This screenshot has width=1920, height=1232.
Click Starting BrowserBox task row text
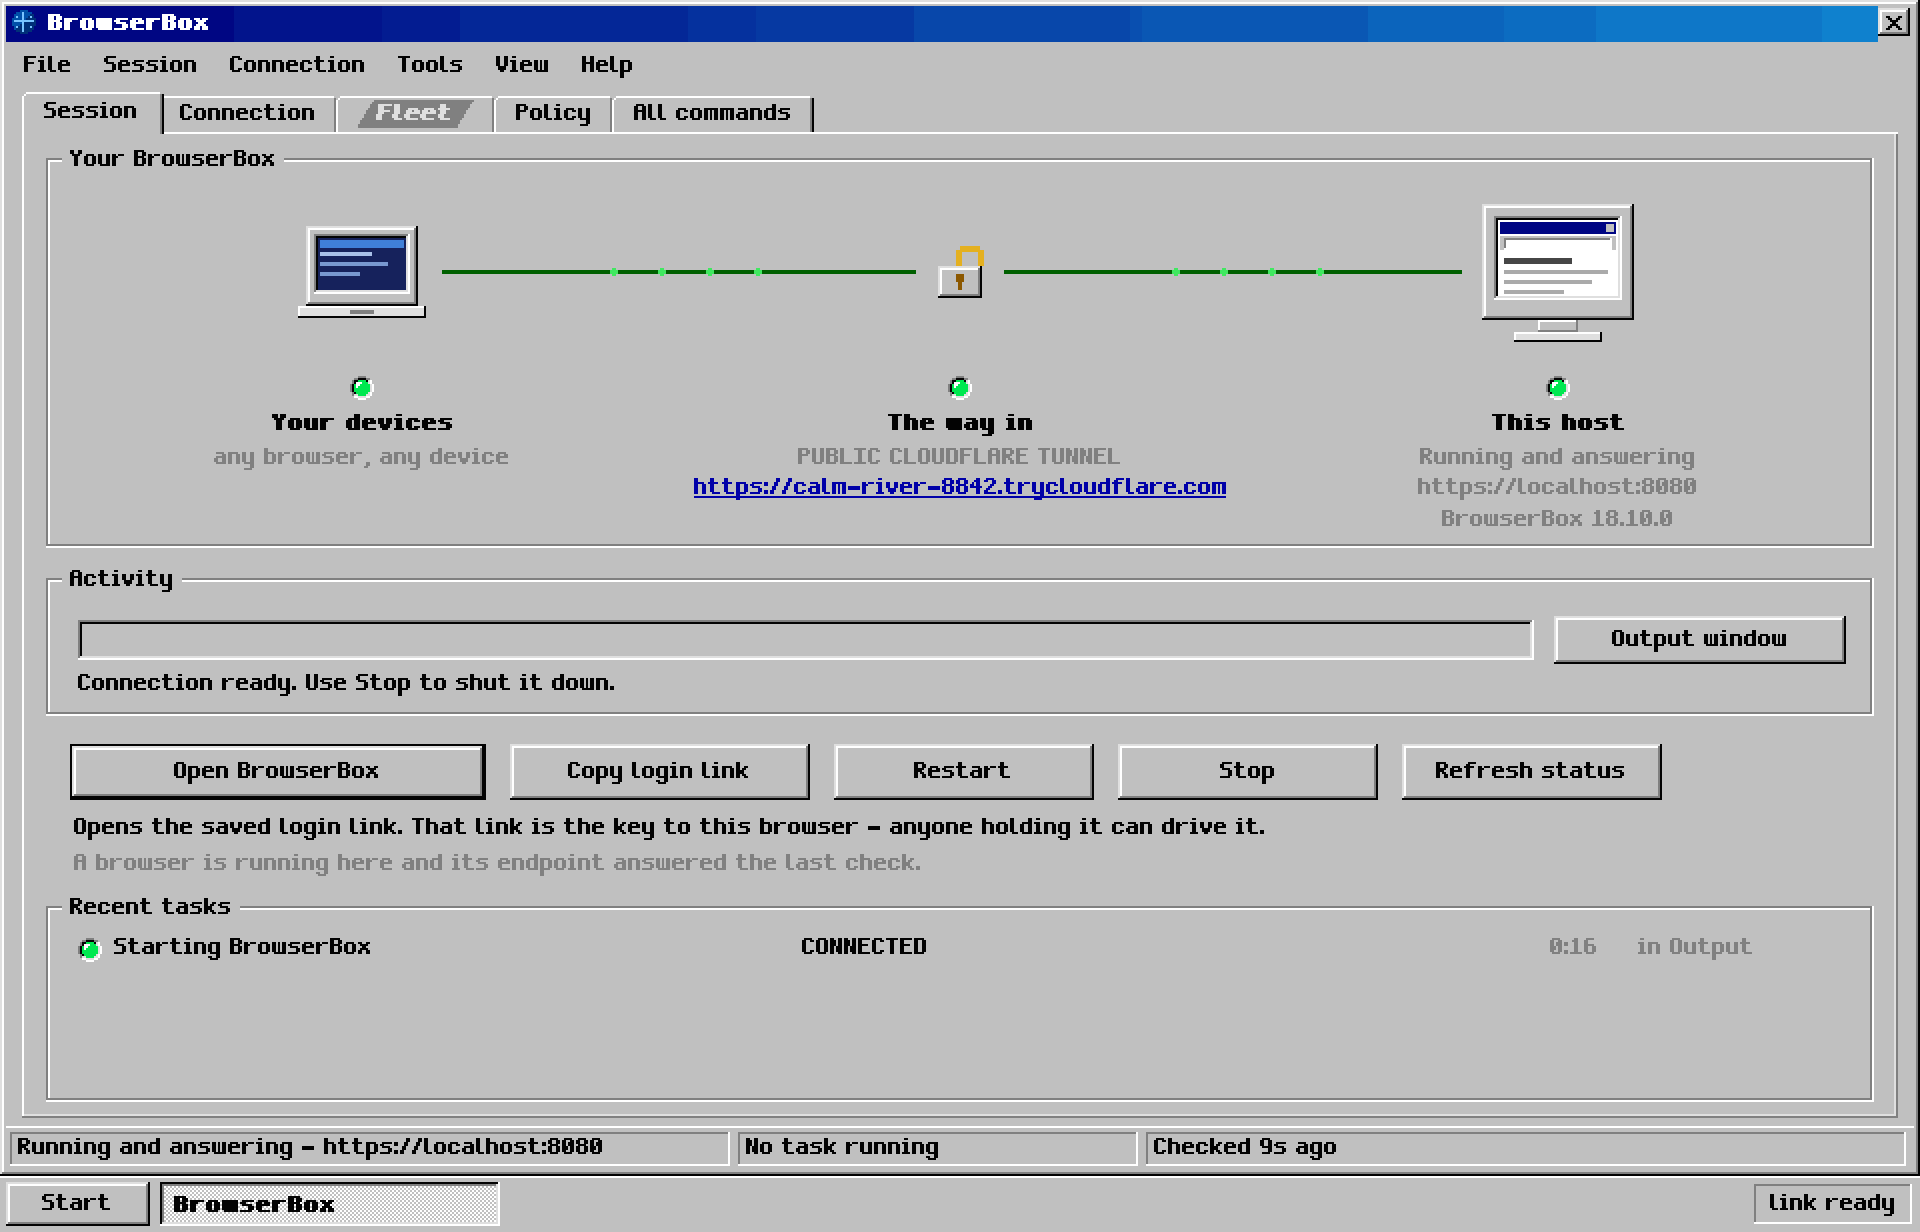242,947
